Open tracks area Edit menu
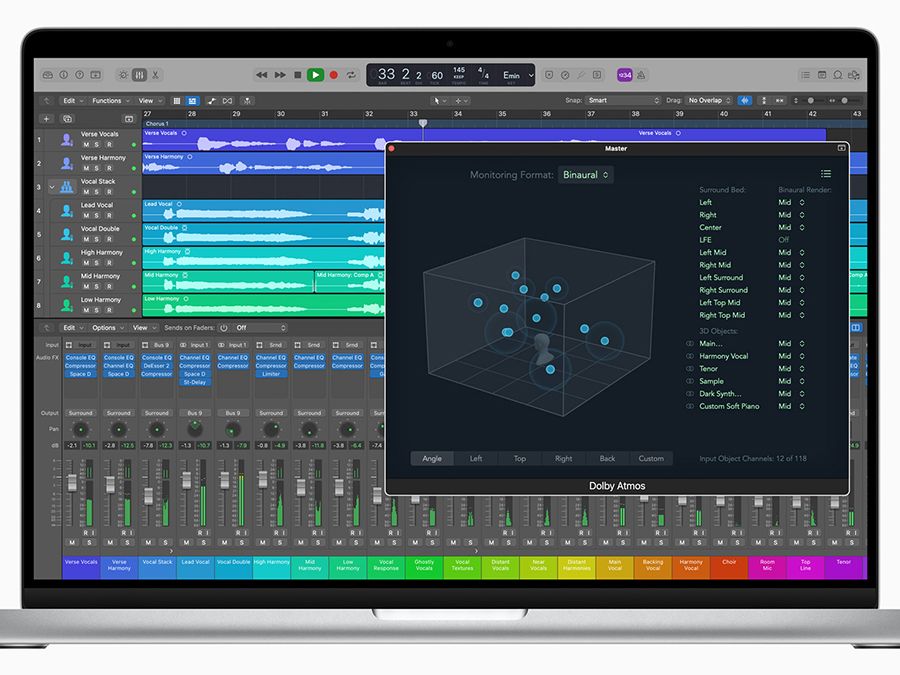 [x=73, y=100]
